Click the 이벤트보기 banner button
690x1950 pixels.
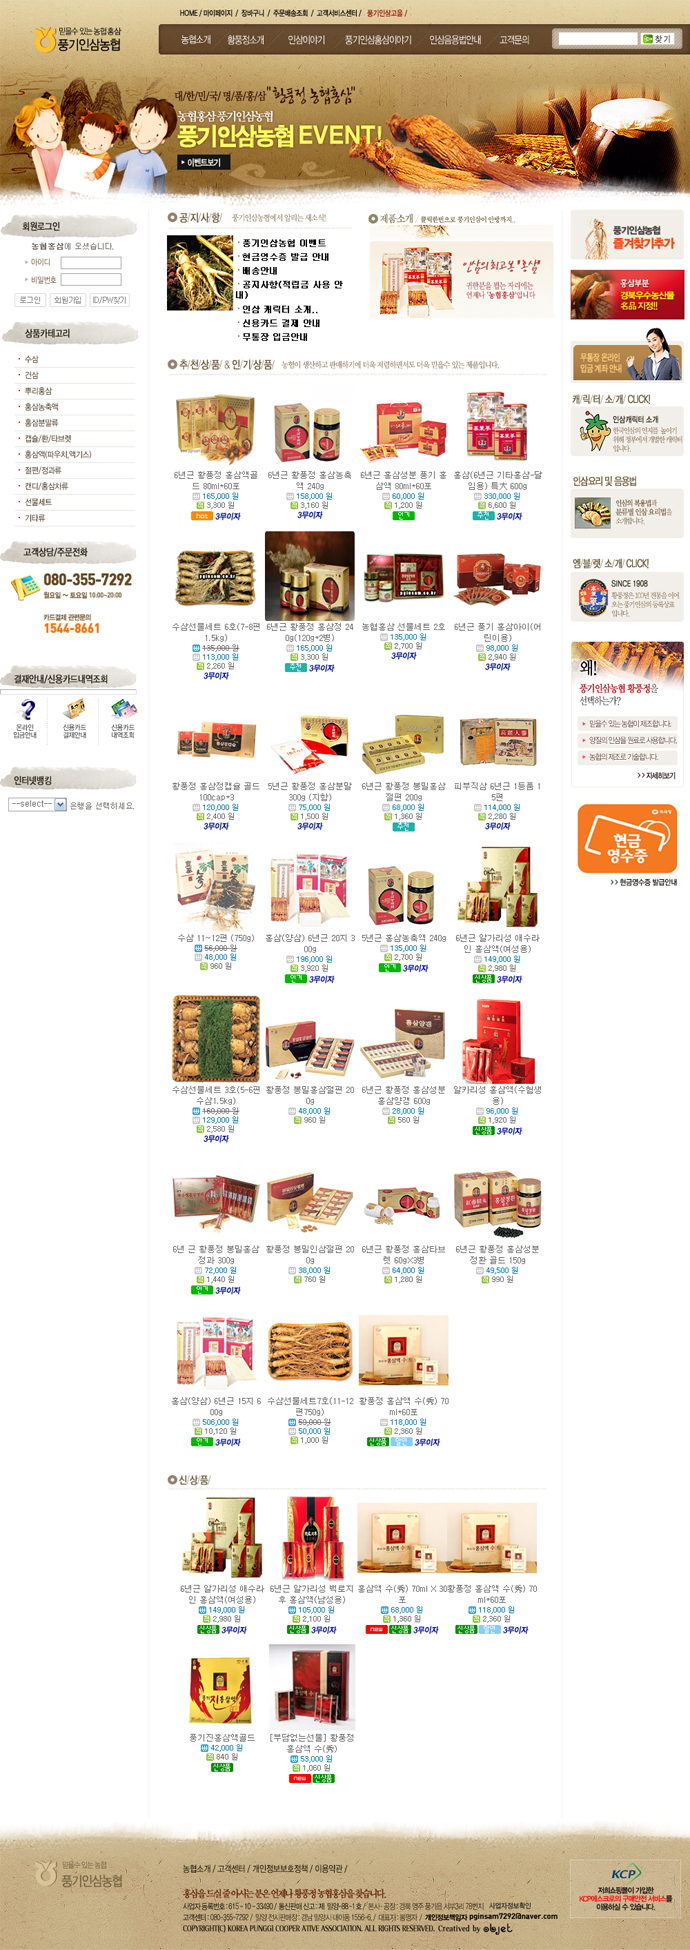[x=205, y=162]
